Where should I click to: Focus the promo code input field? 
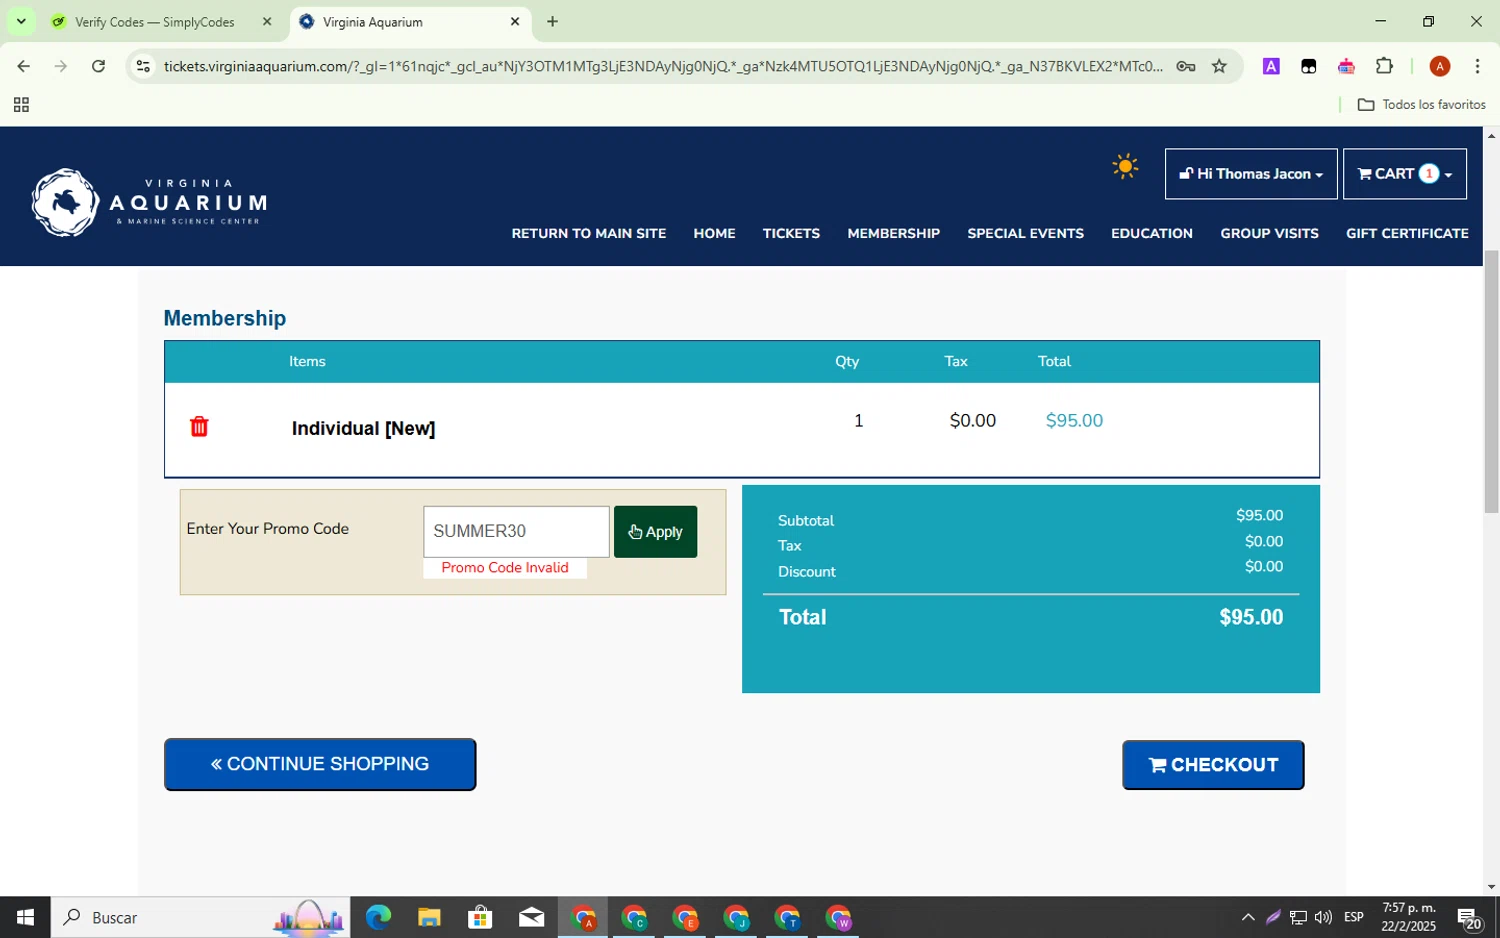point(516,531)
